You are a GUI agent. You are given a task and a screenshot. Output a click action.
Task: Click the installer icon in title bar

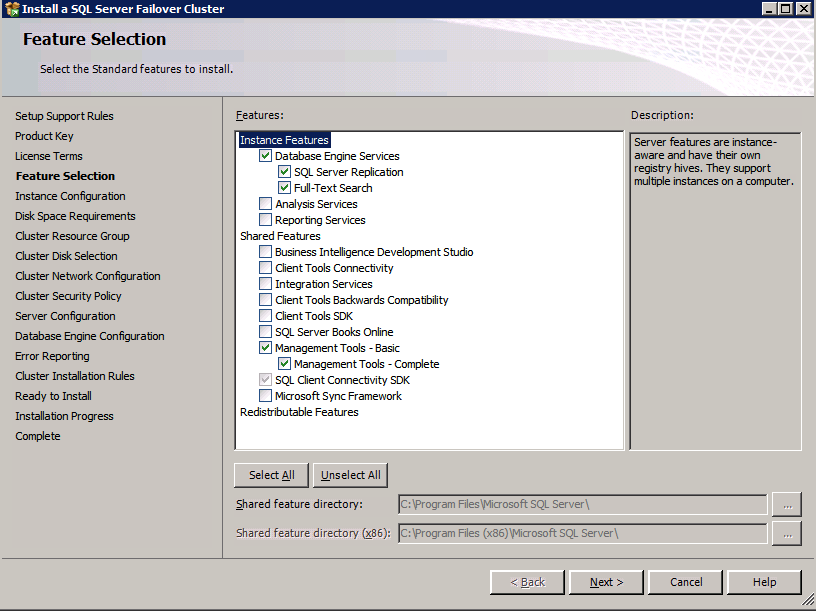click(x=12, y=9)
